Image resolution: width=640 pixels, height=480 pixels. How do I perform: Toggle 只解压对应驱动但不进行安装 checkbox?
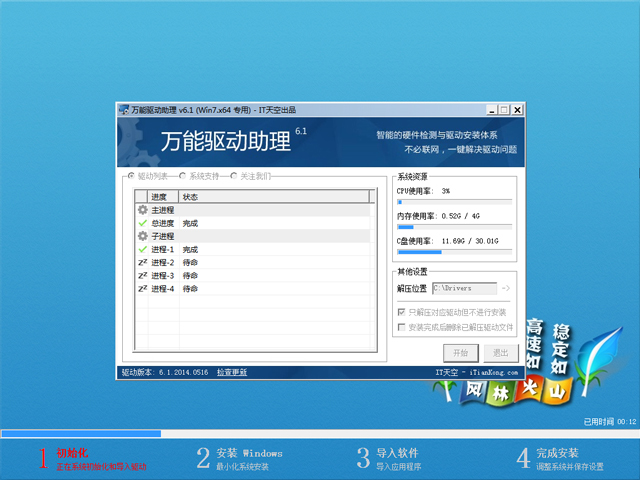(402, 312)
